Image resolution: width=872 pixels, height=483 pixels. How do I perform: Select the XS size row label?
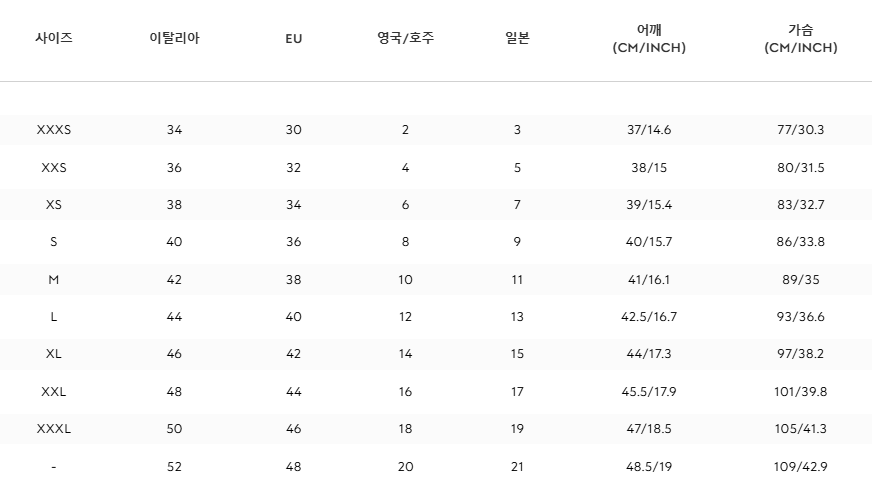click(54, 205)
